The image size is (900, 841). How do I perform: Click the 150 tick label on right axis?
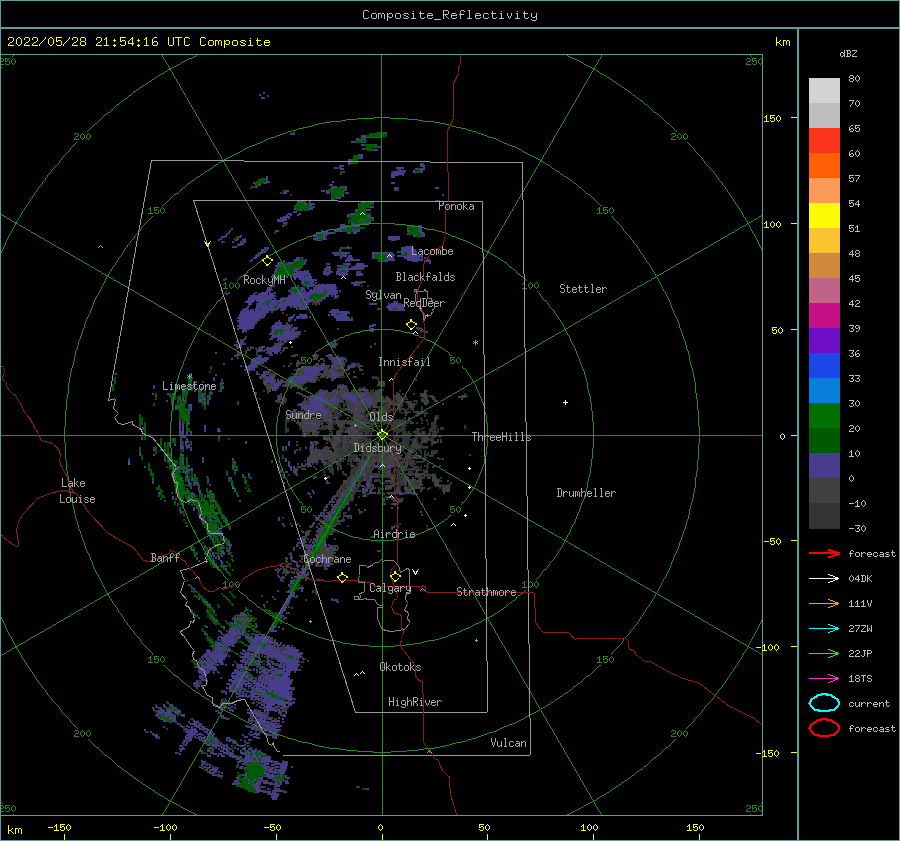pos(772,118)
